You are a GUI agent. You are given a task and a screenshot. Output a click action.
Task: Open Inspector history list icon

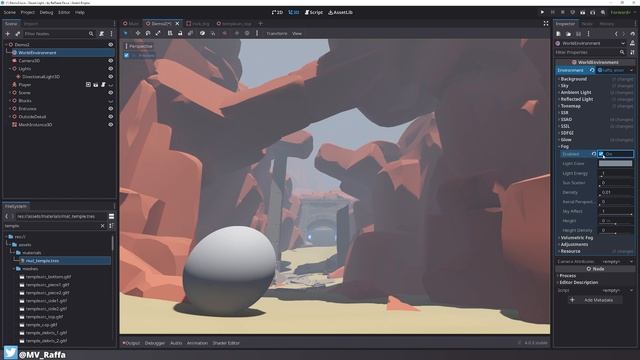pos(633,34)
